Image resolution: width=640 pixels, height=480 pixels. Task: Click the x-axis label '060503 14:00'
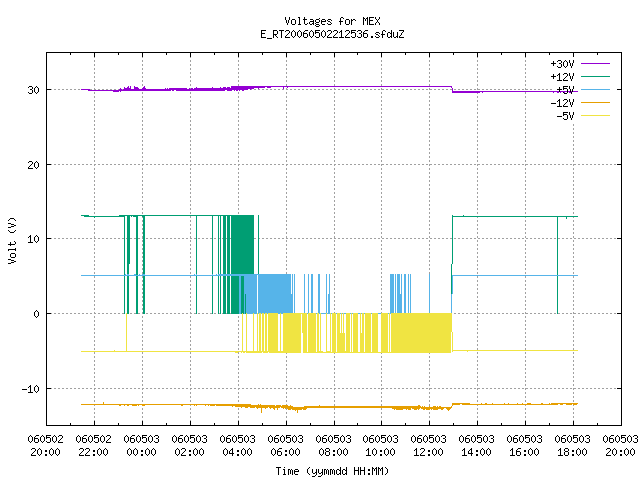click(x=476, y=446)
